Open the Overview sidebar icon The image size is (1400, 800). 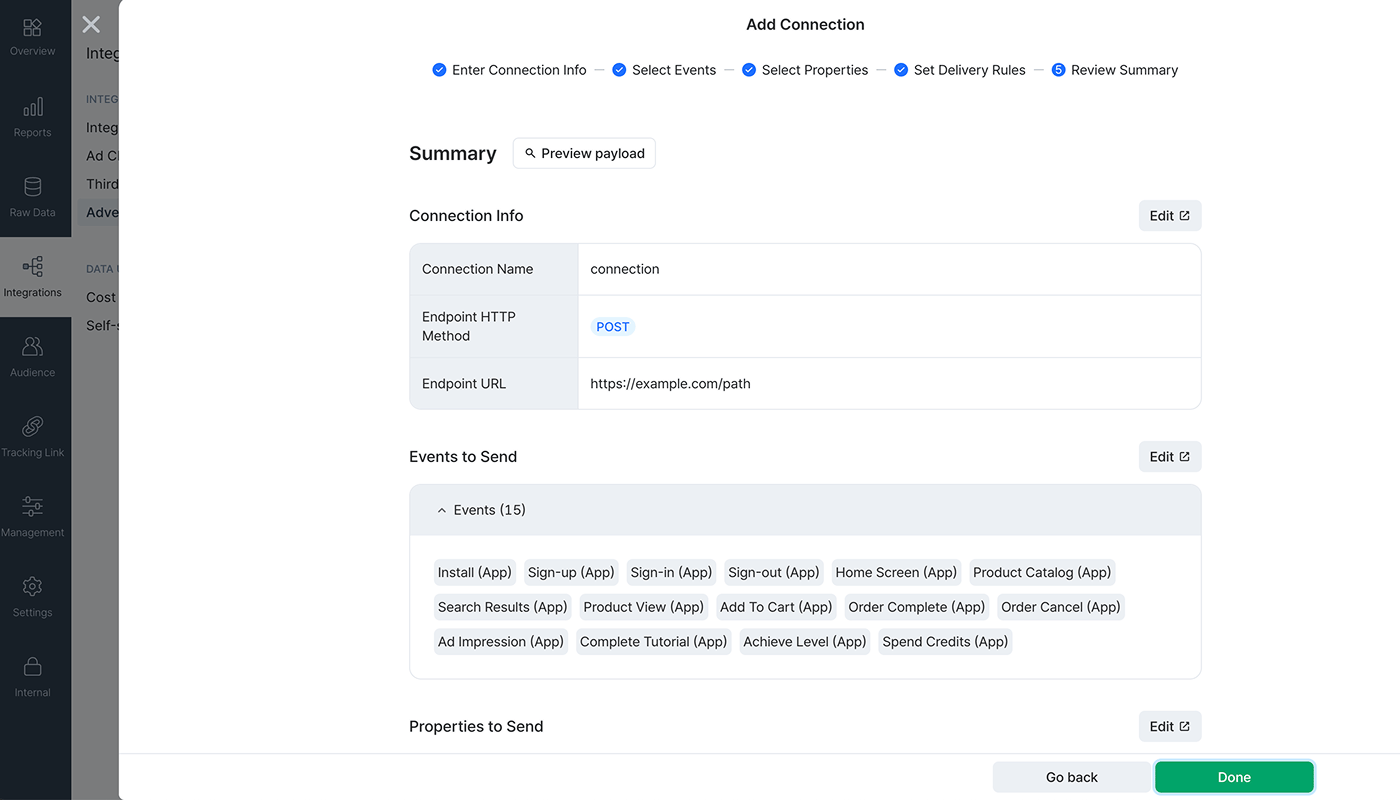point(32,27)
